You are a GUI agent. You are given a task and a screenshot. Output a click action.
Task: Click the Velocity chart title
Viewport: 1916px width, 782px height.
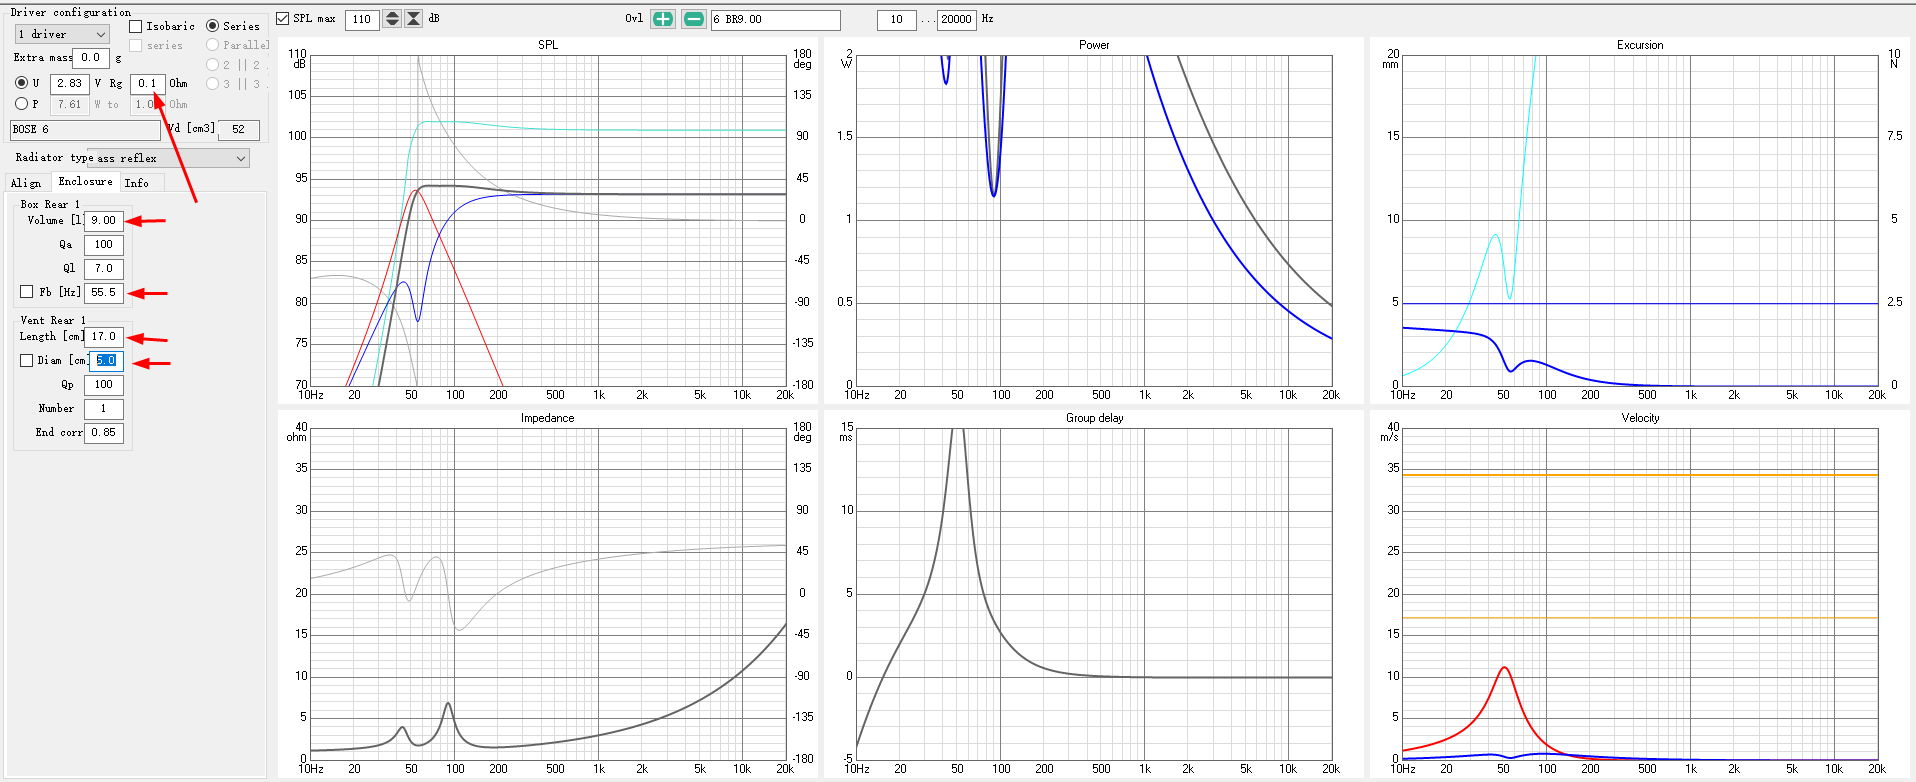pyautogui.click(x=1640, y=418)
